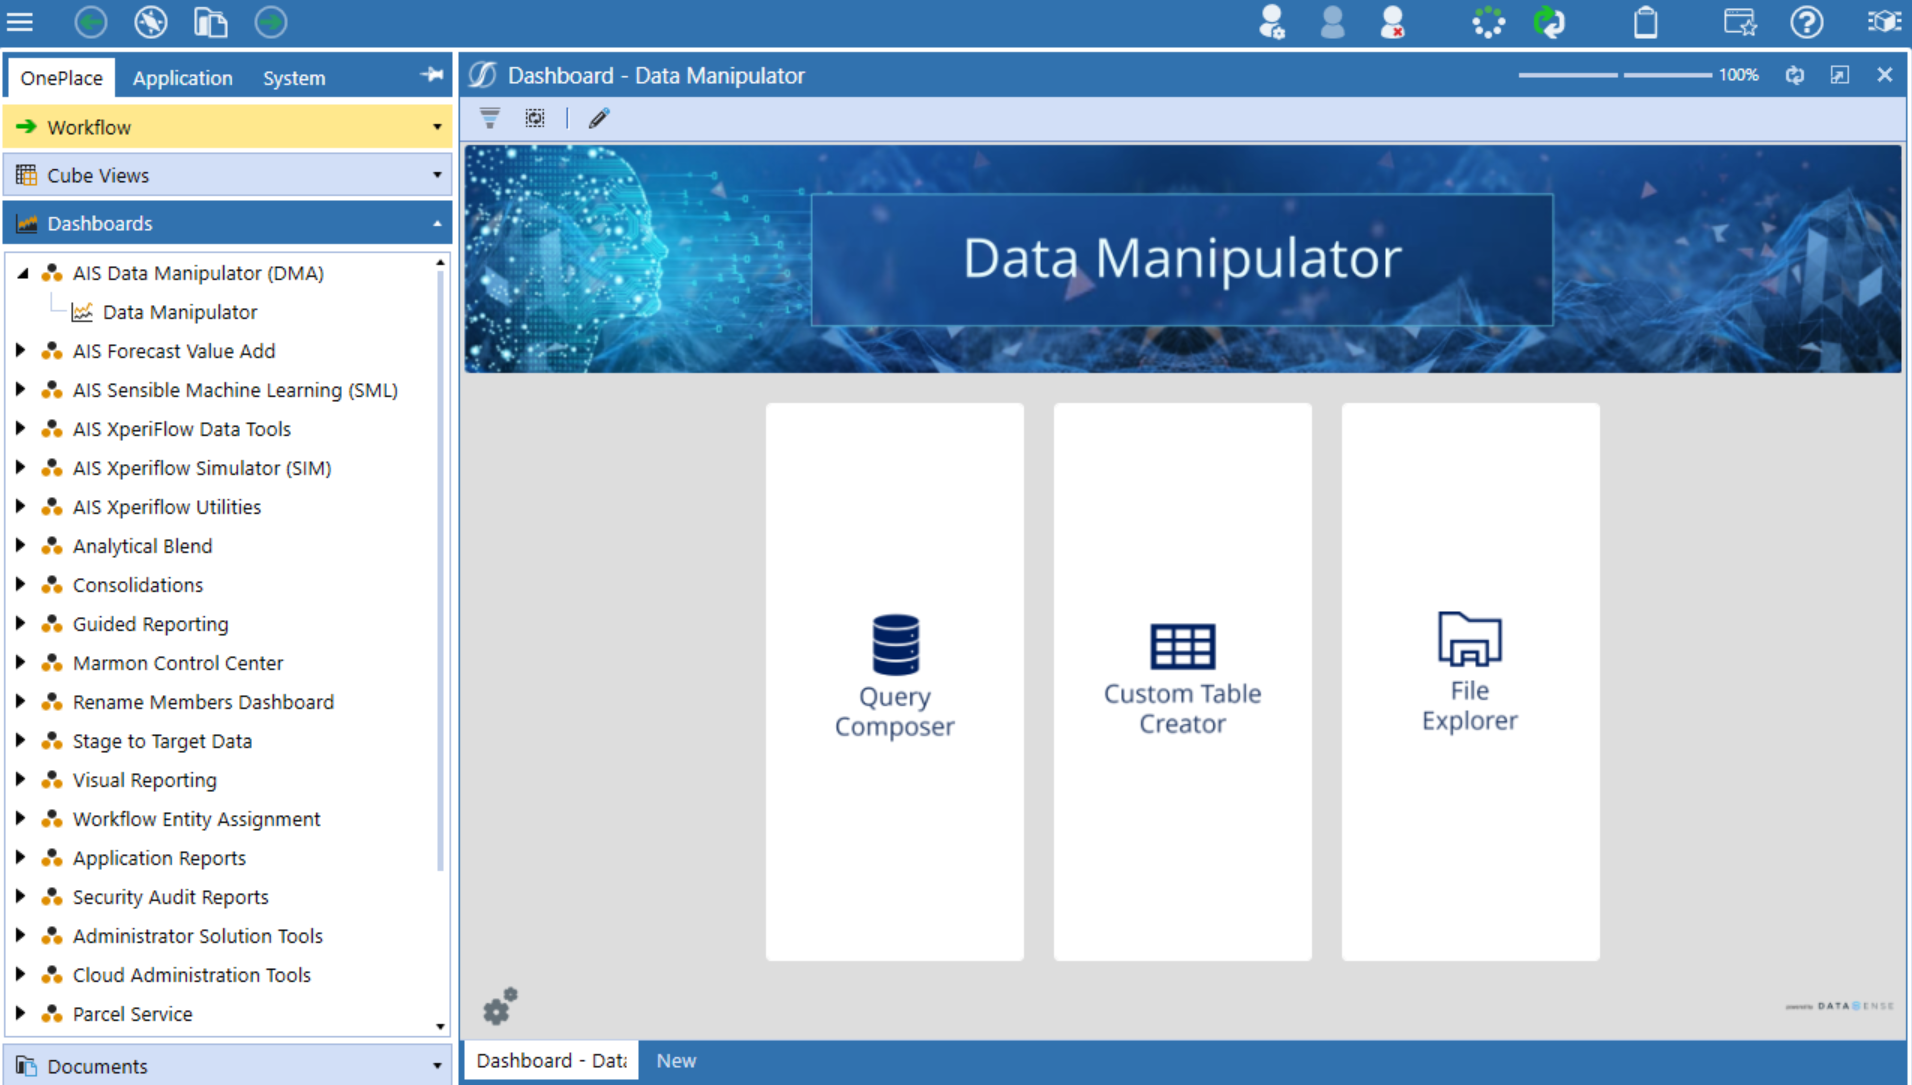Click the dashboards tree scroll up arrow
Screen dimensions: 1912x1085
[x=440, y=262]
